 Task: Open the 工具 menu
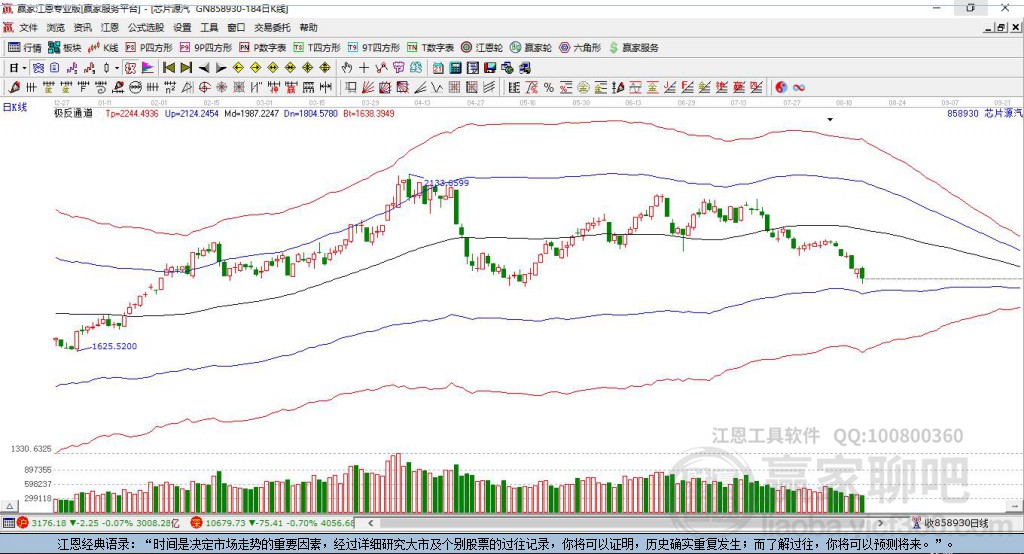point(209,27)
